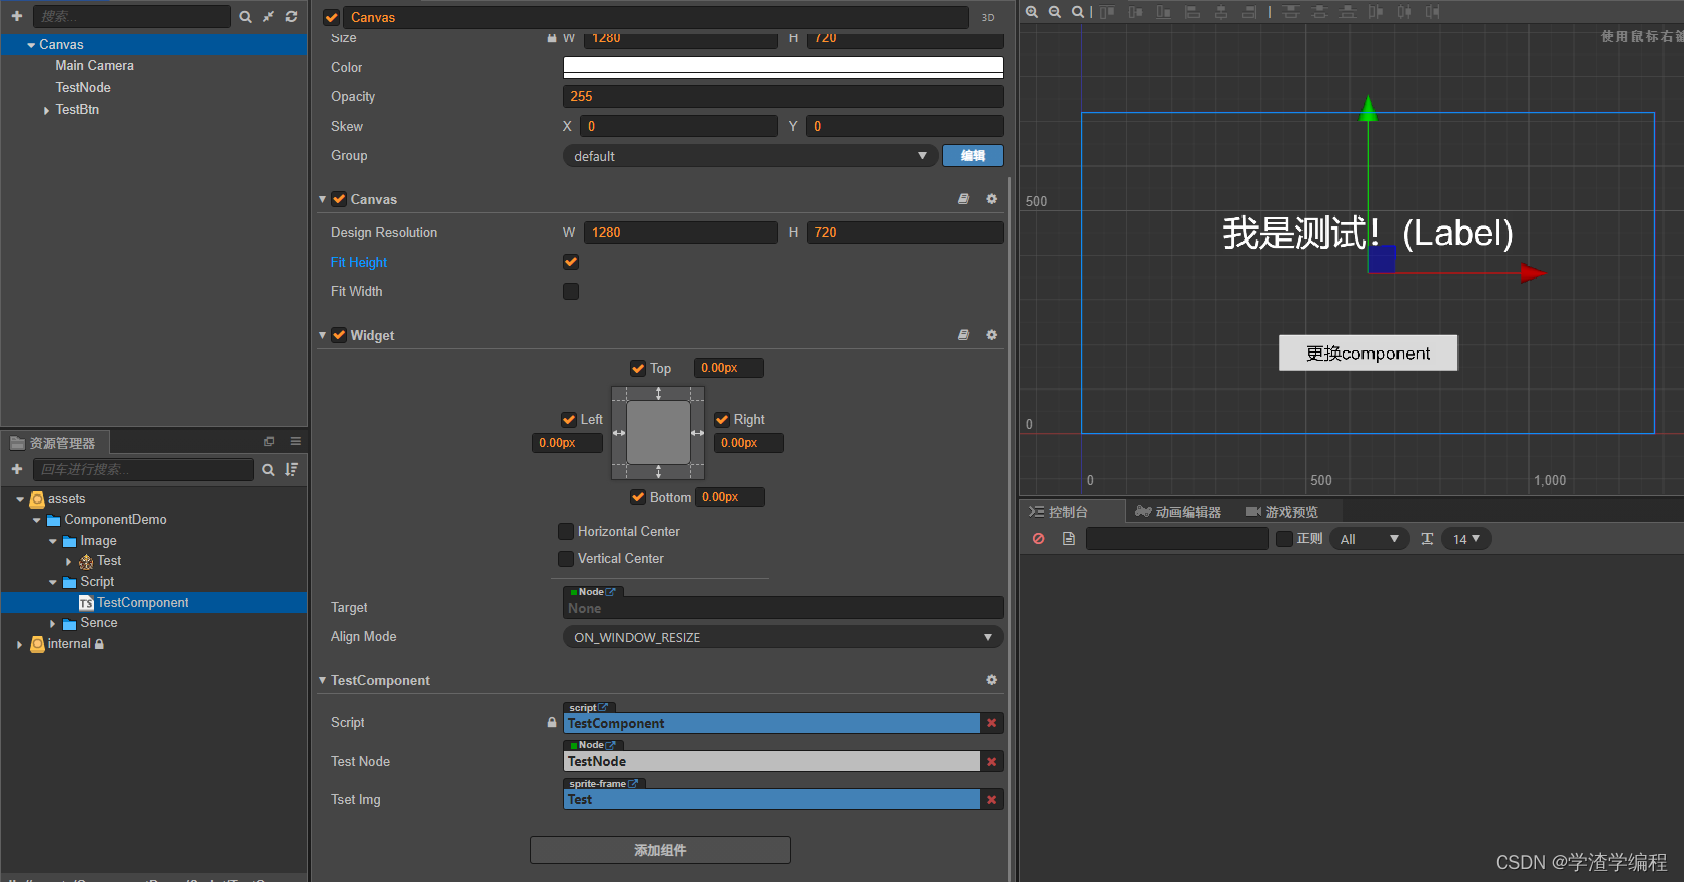The image size is (1684, 882).
Task: Toggle assets sort order icon
Action: point(291,469)
